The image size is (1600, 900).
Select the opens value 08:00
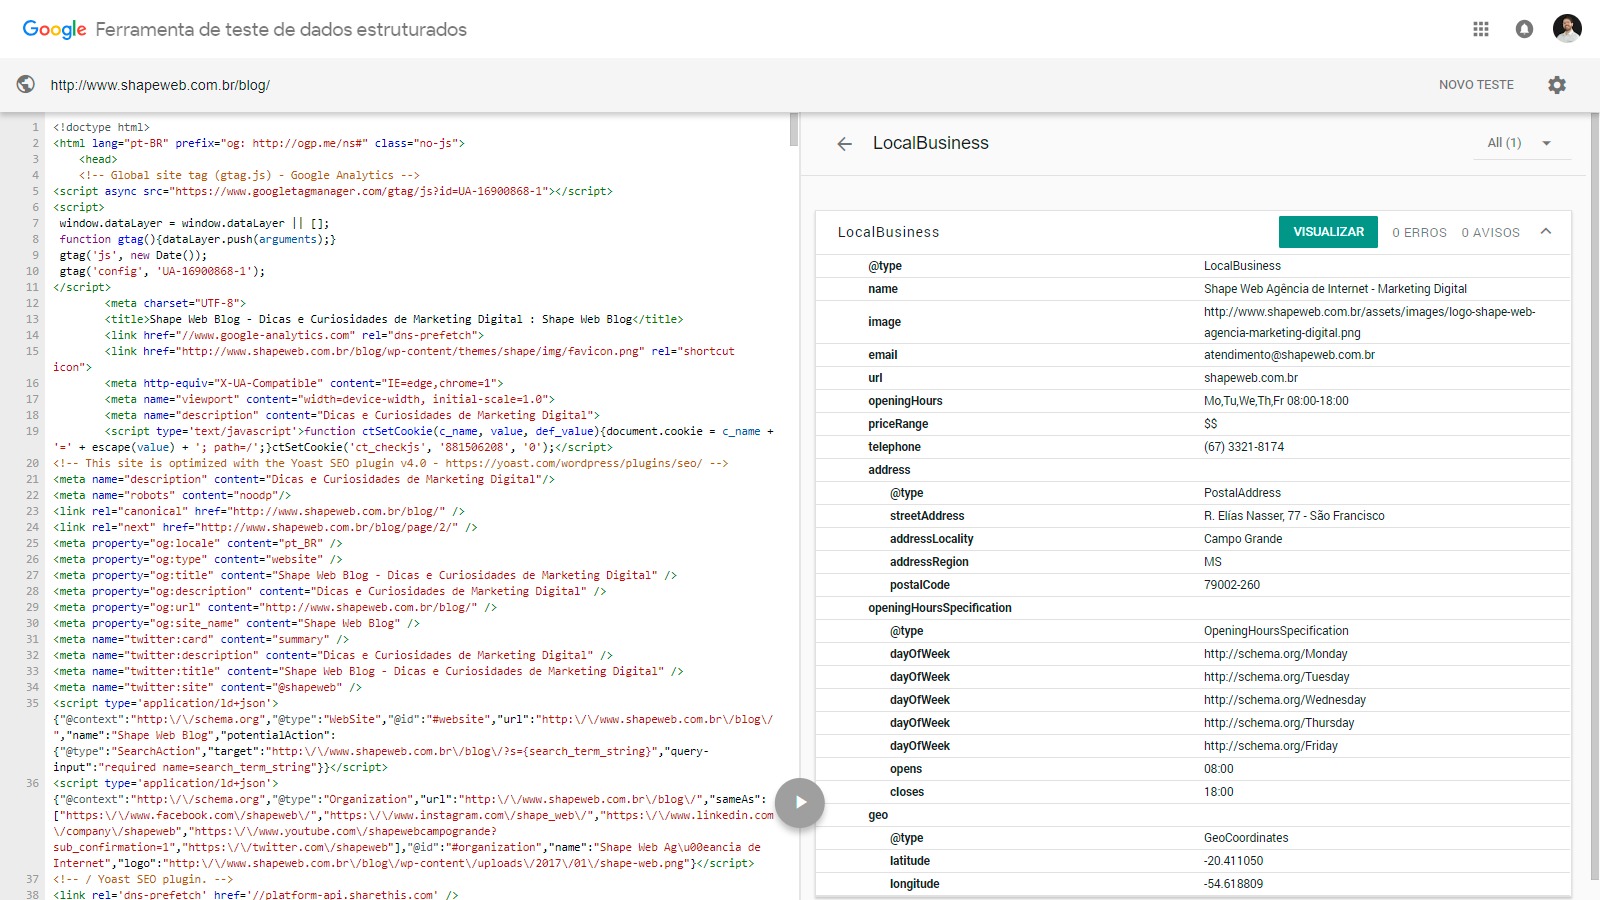coord(1219,769)
